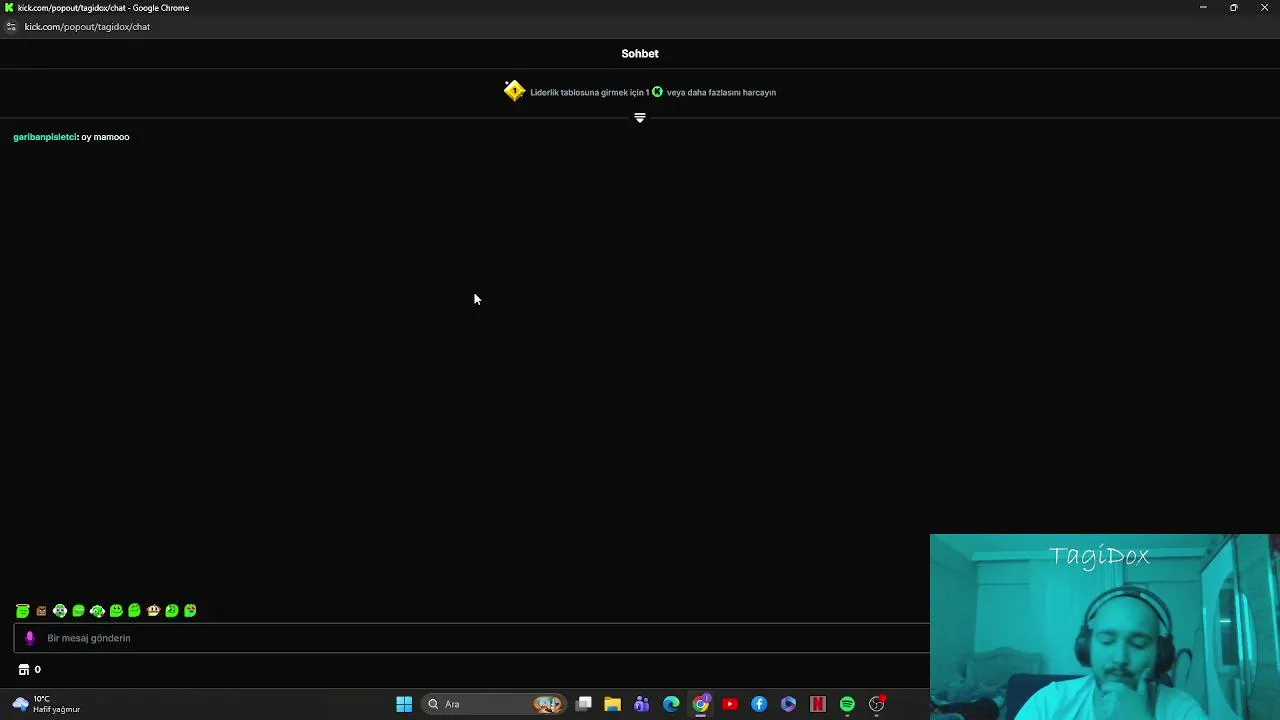Click the white clown-faced emote

pos(60,611)
